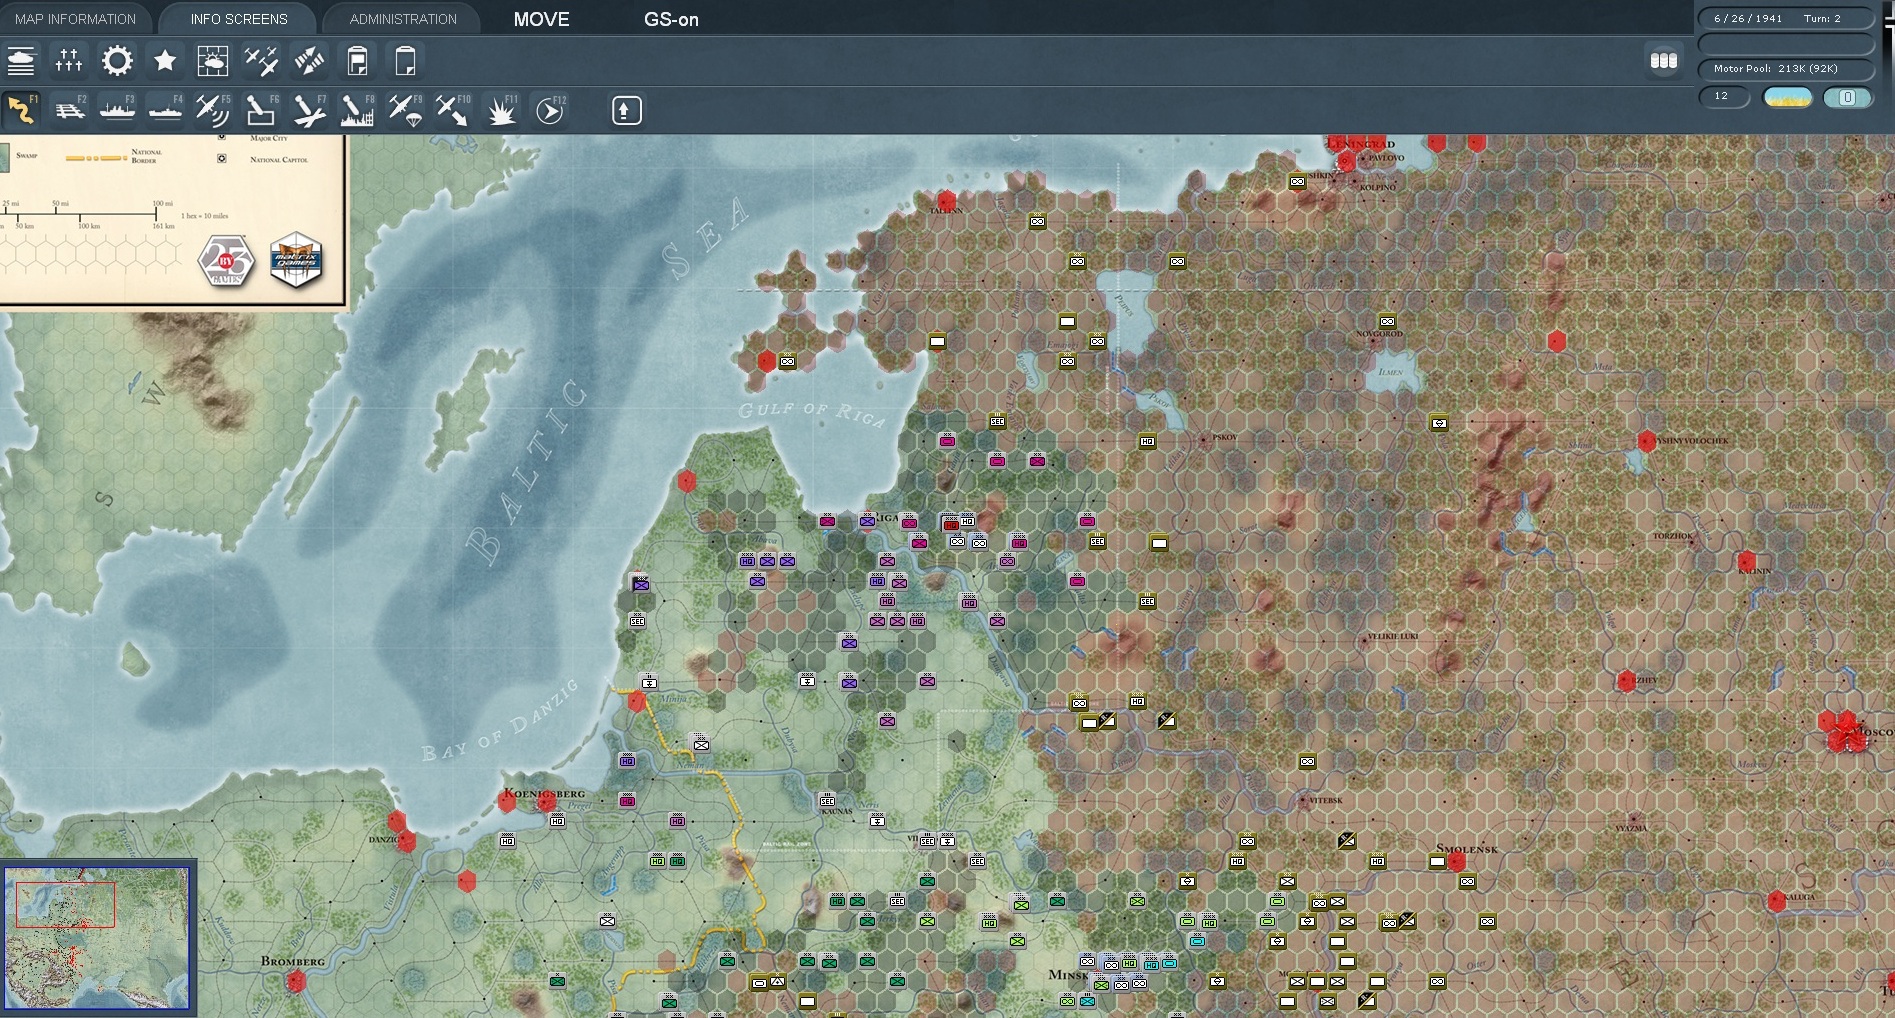The height and width of the screenshot is (1018, 1895).
Task: Click the minimap overview thumbnail
Action: pyautogui.click(x=97, y=938)
